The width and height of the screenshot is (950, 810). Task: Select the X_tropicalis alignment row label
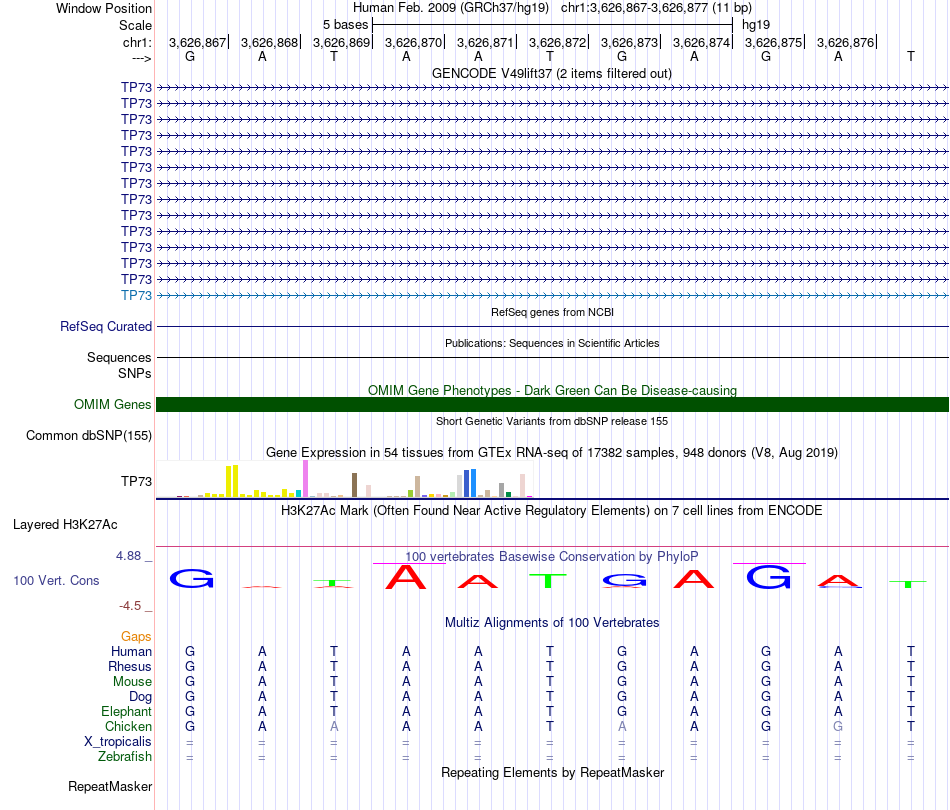coord(118,742)
